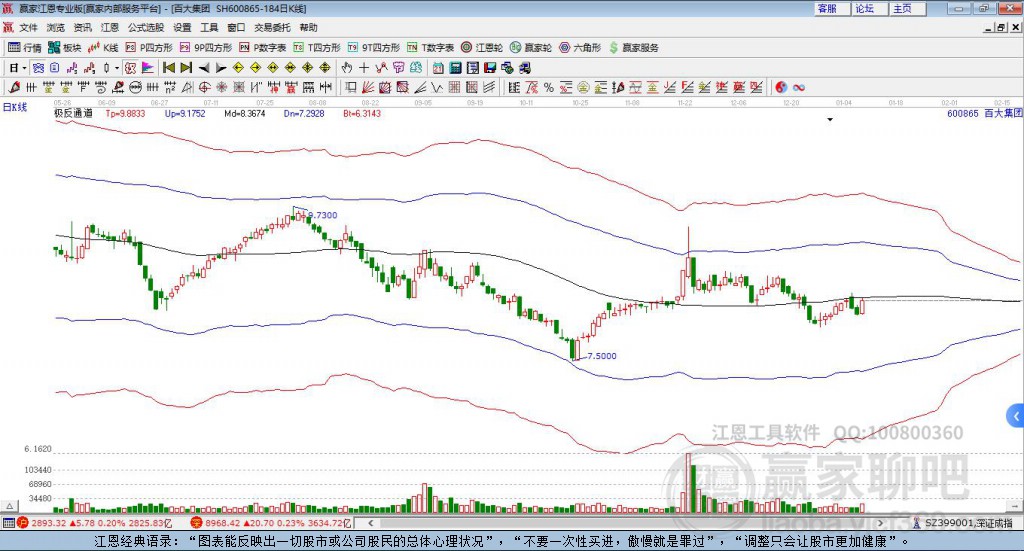Click the magenta gradient triangle icon
Image resolution: width=1024 pixels, height=551 pixels.
click(148, 68)
